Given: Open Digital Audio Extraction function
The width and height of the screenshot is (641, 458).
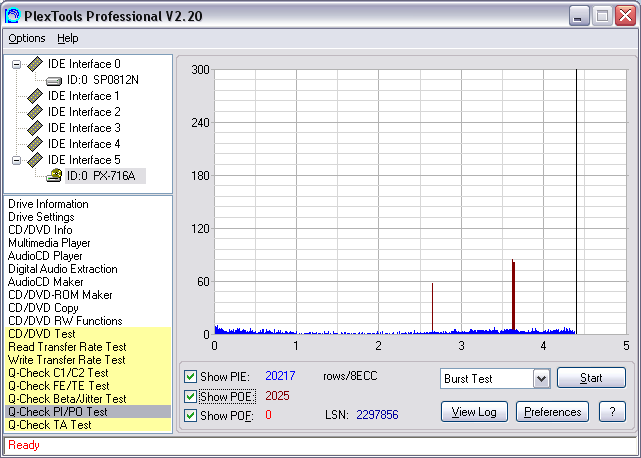Looking at the screenshot, I should 63,269.
